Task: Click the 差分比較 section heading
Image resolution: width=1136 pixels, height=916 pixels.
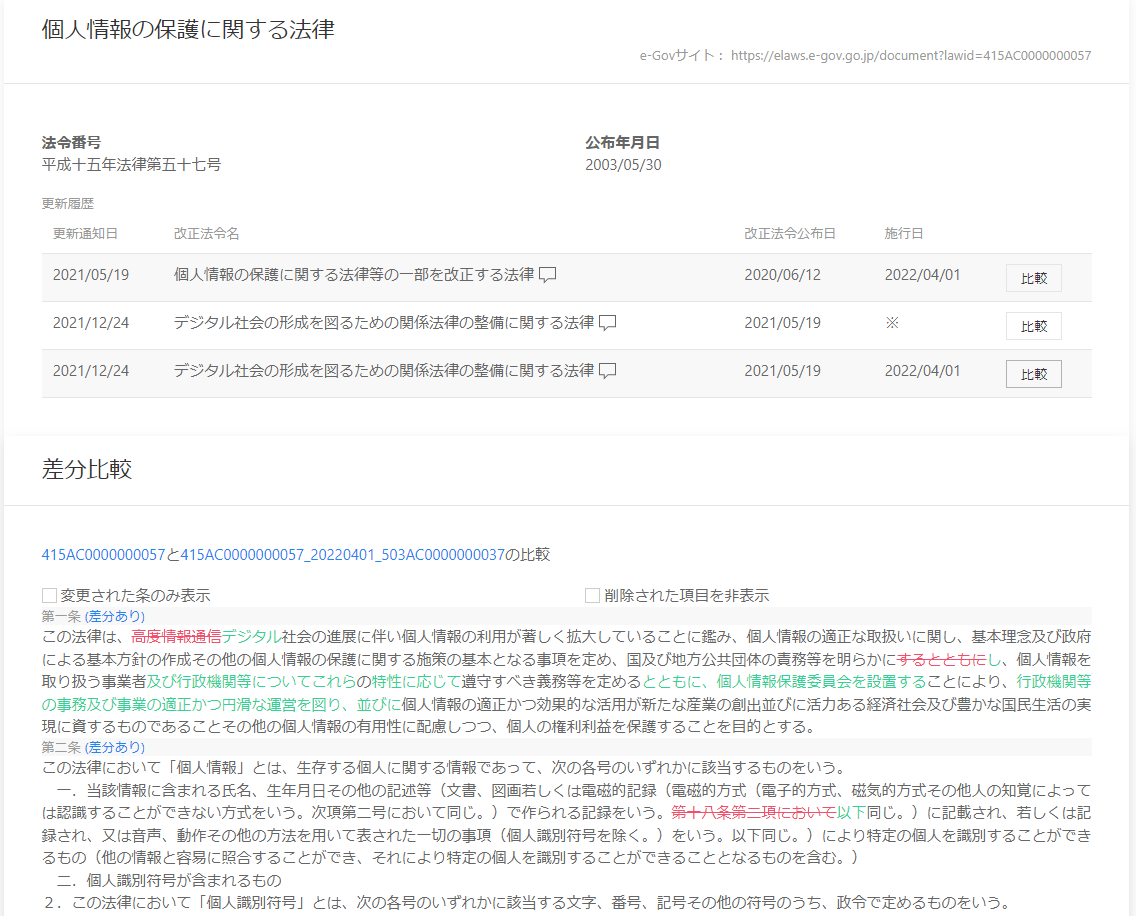Action: point(87,470)
